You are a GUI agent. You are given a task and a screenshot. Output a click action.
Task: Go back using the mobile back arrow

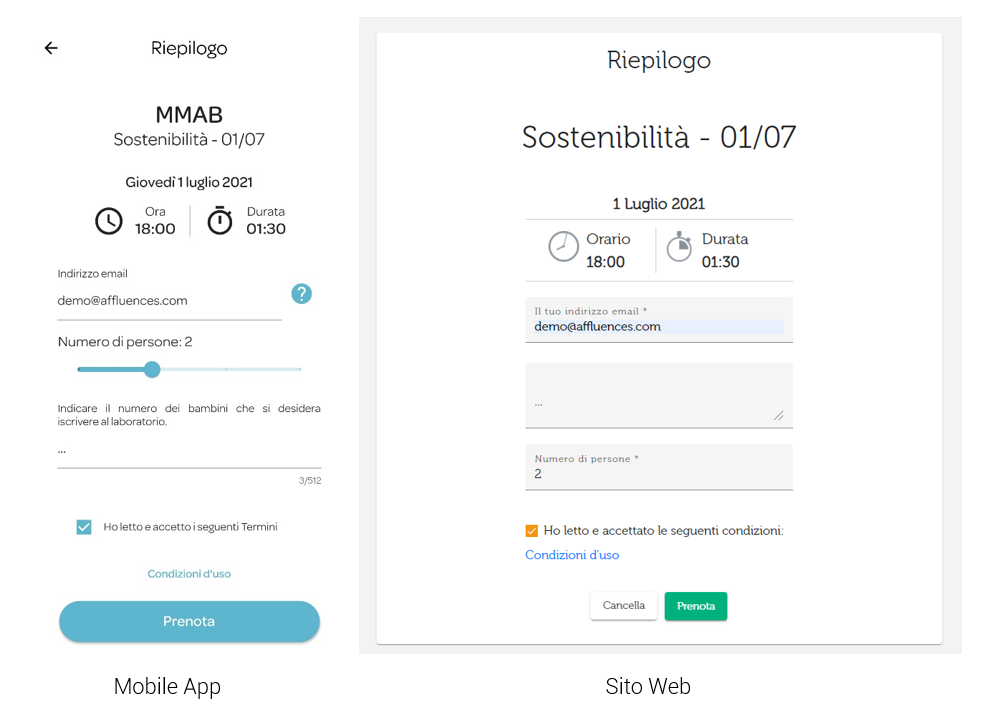click(51, 48)
